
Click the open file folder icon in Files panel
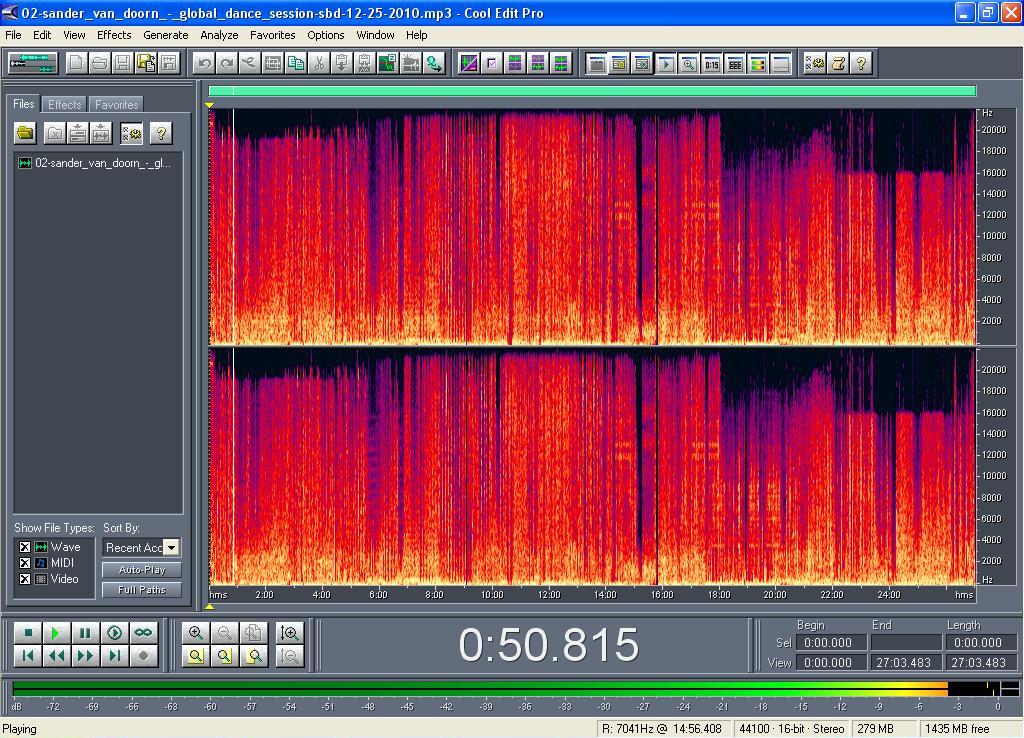25,133
